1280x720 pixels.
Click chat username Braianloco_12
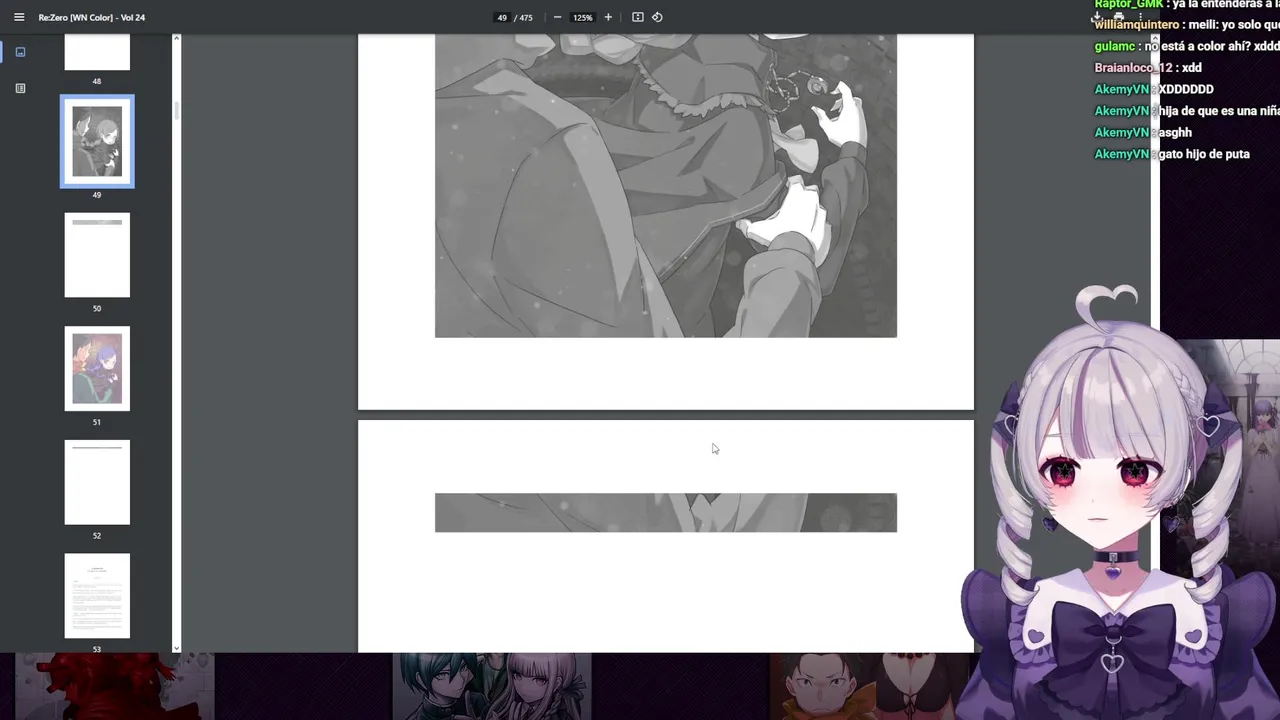pyautogui.click(x=1134, y=68)
